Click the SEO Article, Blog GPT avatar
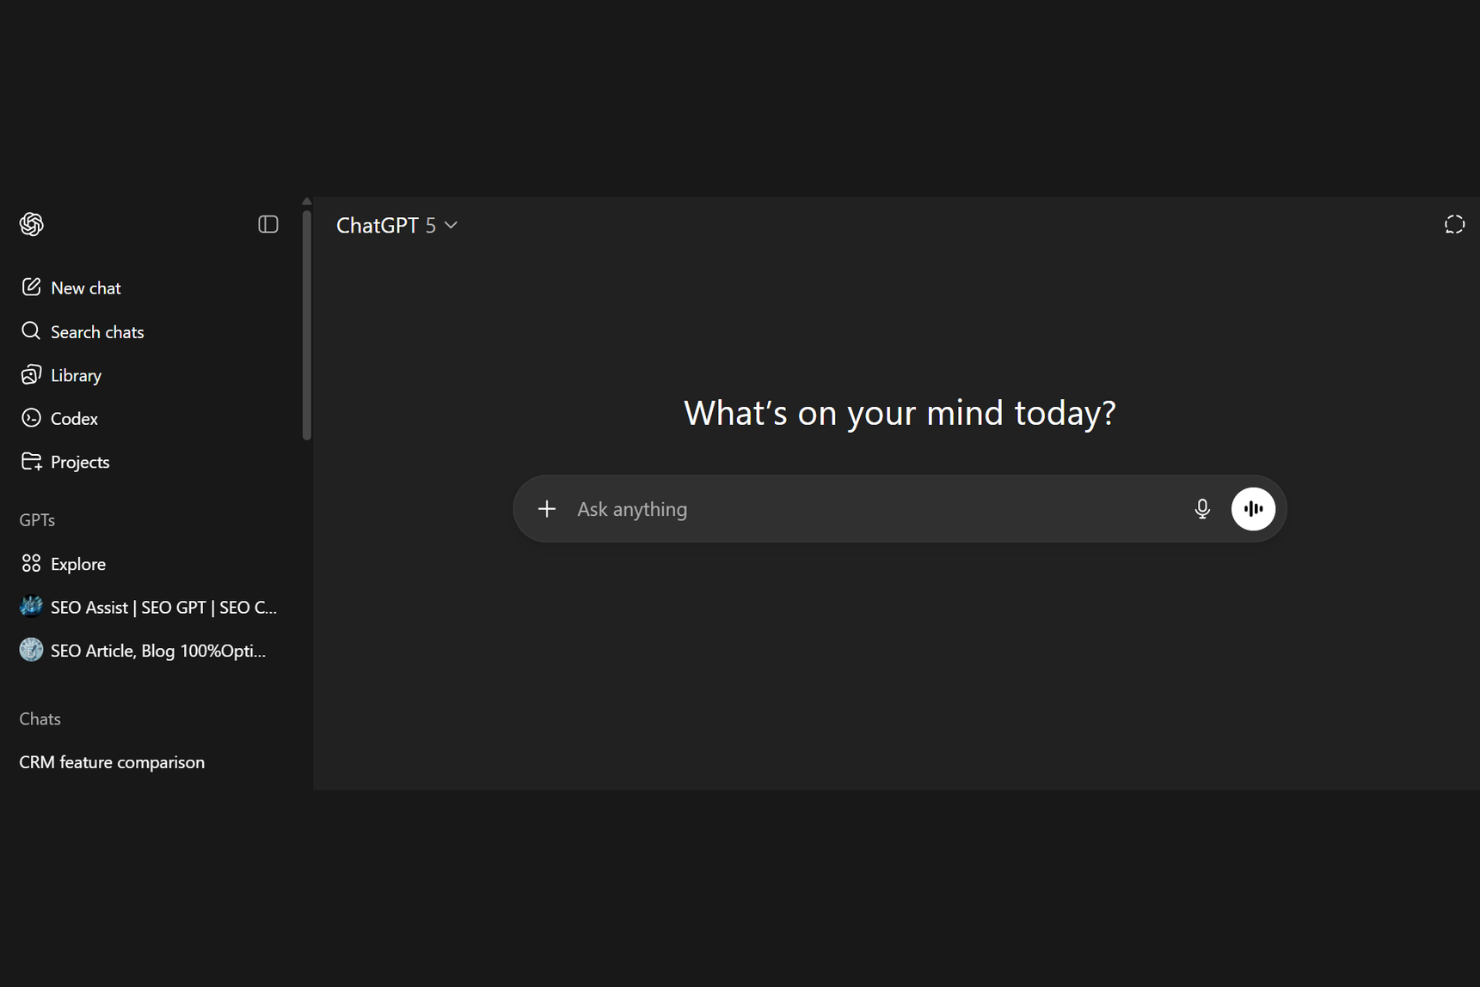1480x987 pixels. click(x=31, y=650)
